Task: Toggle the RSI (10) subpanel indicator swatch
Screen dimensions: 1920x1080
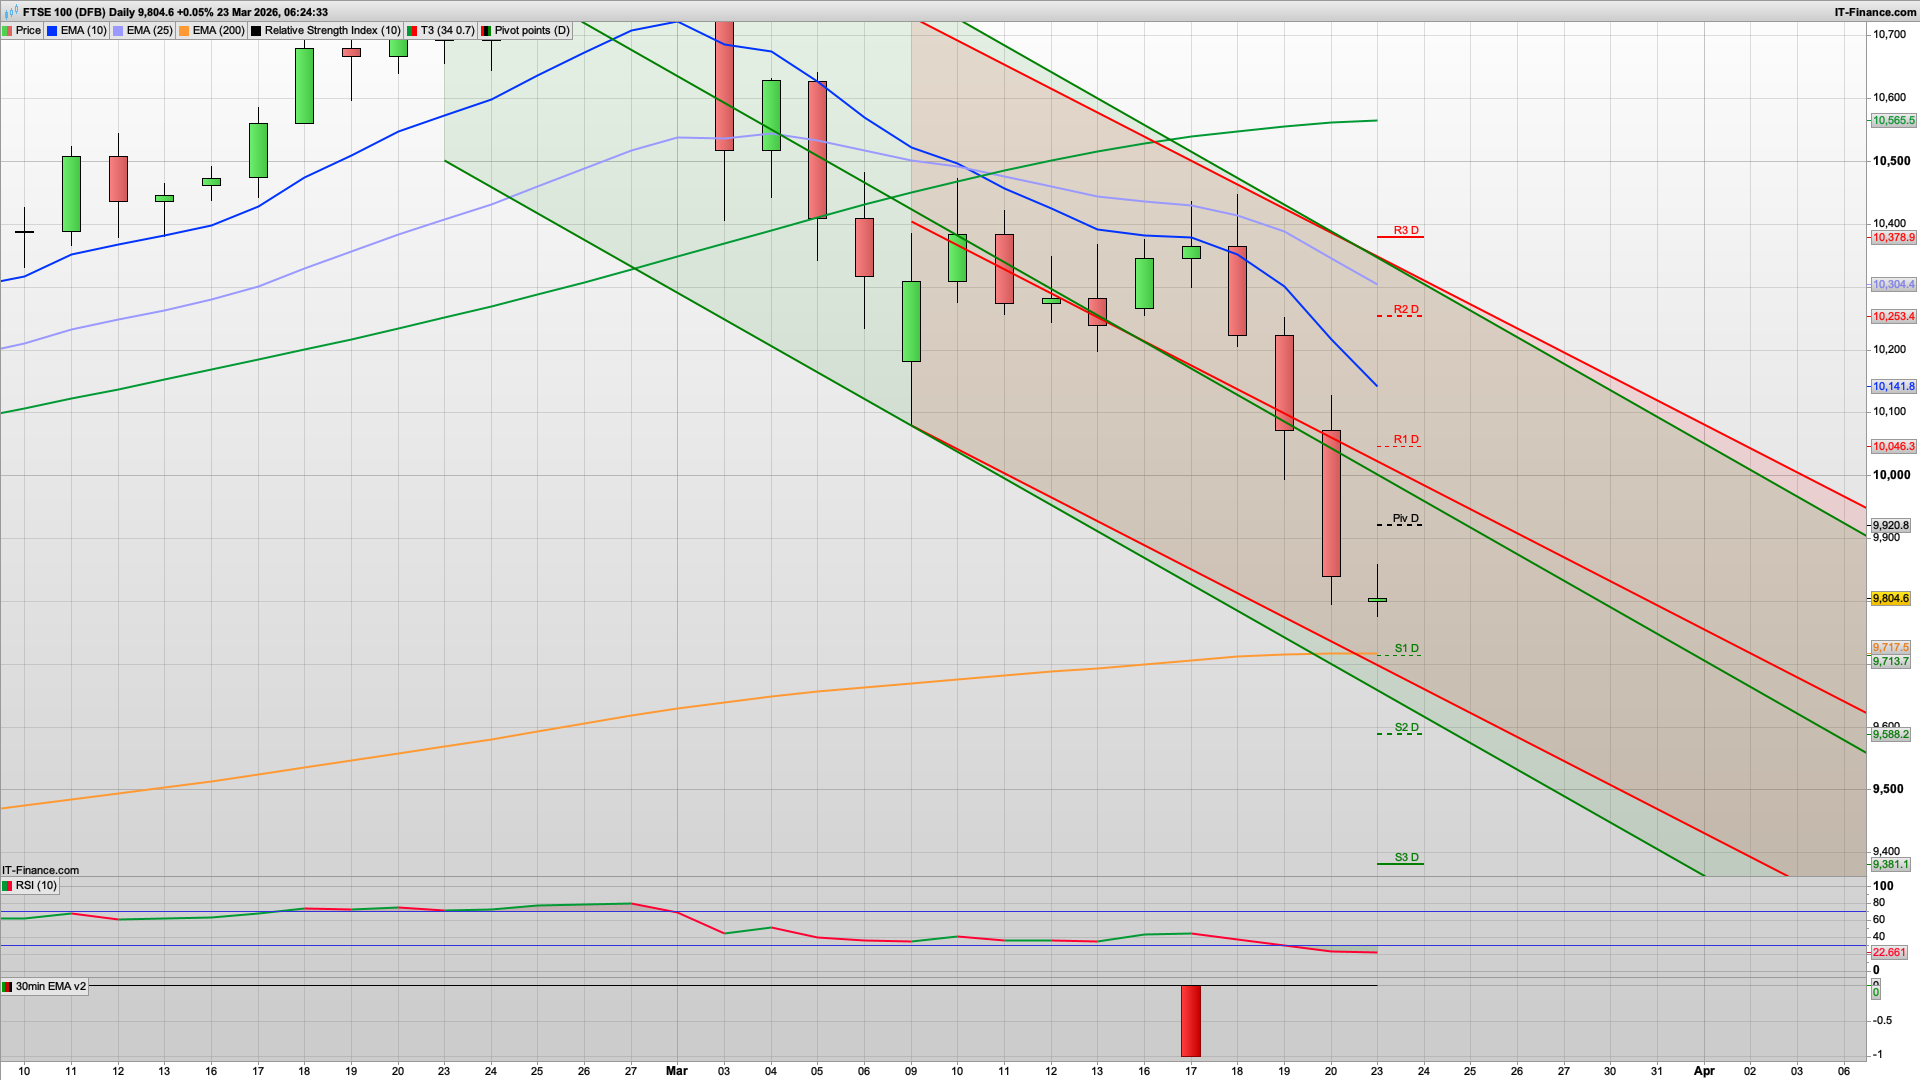Action: coord(9,885)
